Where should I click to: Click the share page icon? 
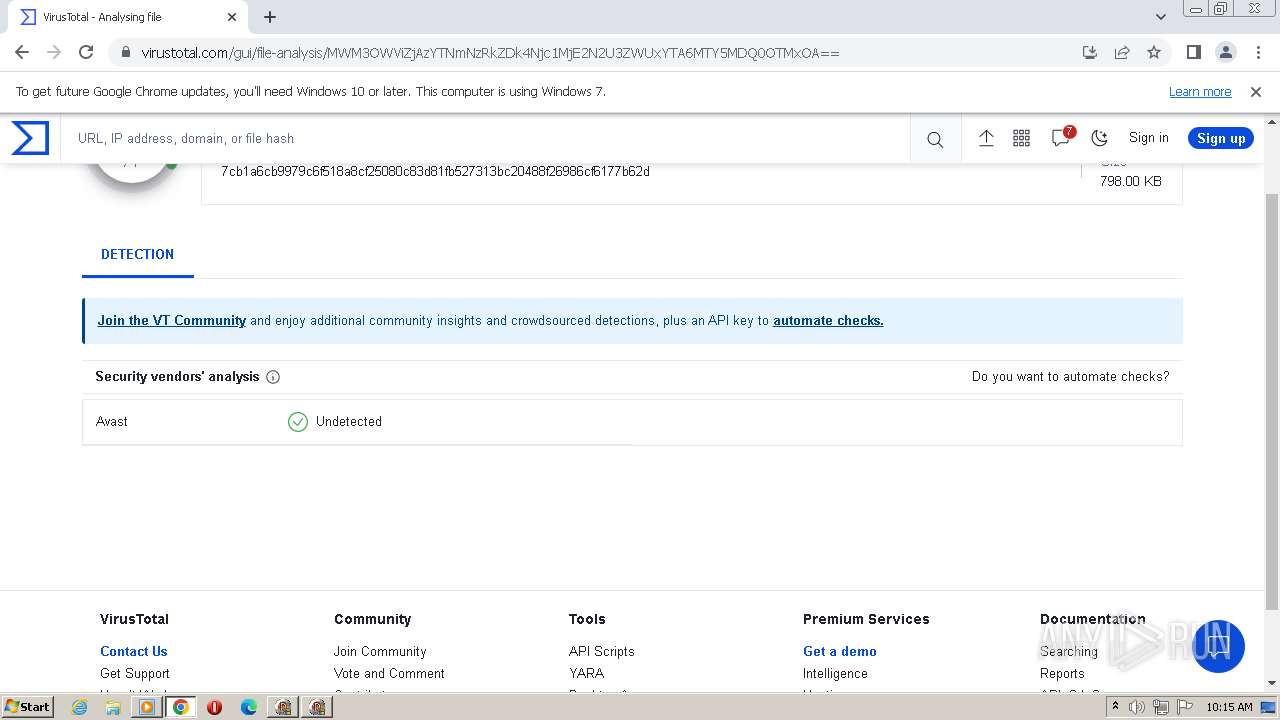point(1122,52)
